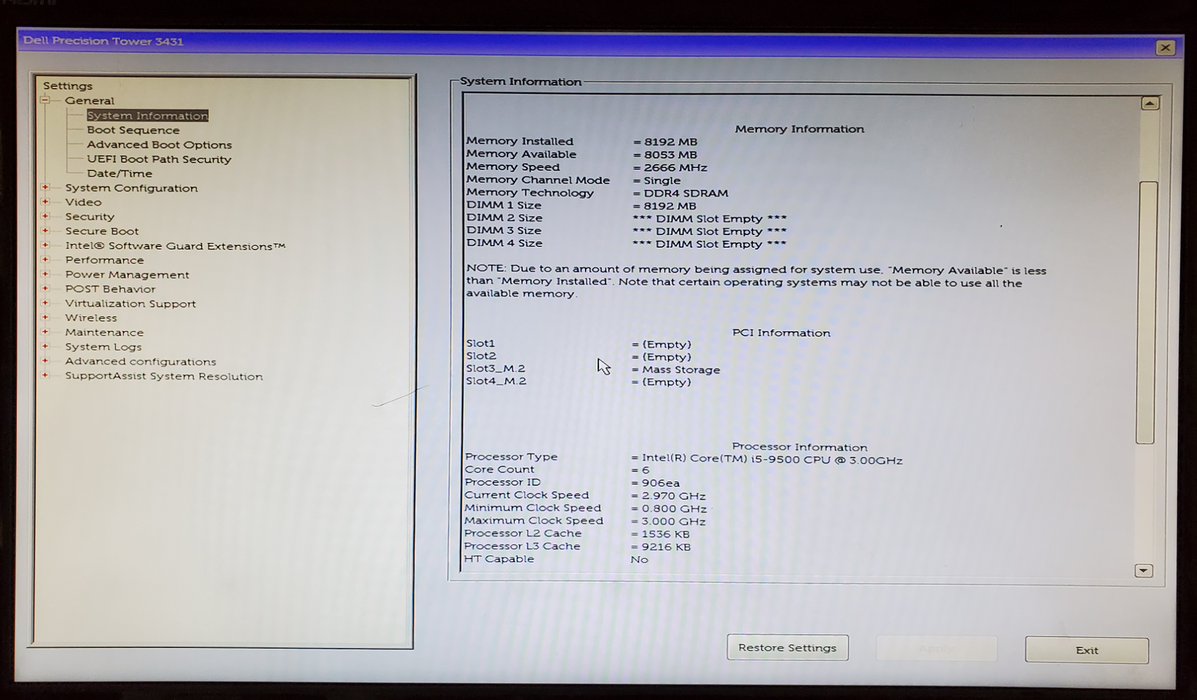The height and width of the screenshot is (700, 1197).
Task: Collapse the General tree section
Action: point(45,100)
